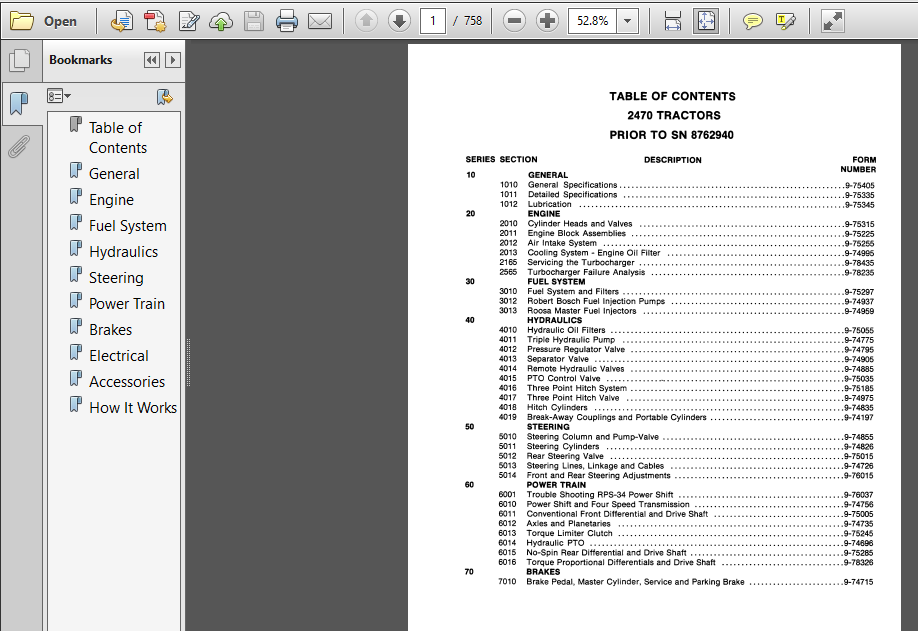Go to the previous page arrow
This screenshot has width=918, height=631.
pos(366,21)
